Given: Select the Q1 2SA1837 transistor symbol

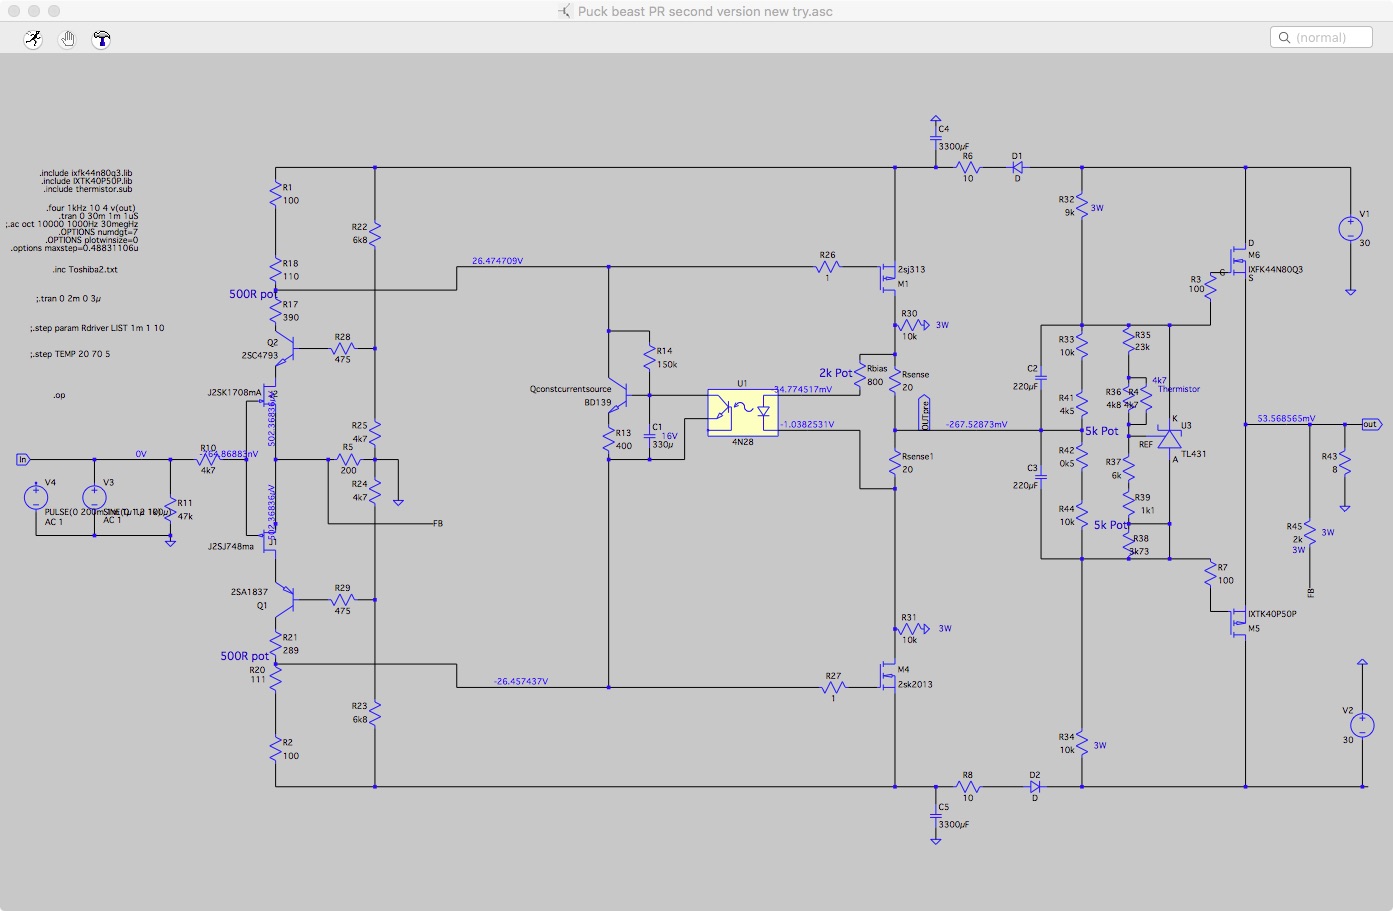Looking at the screenshot, I should point(284,599).
